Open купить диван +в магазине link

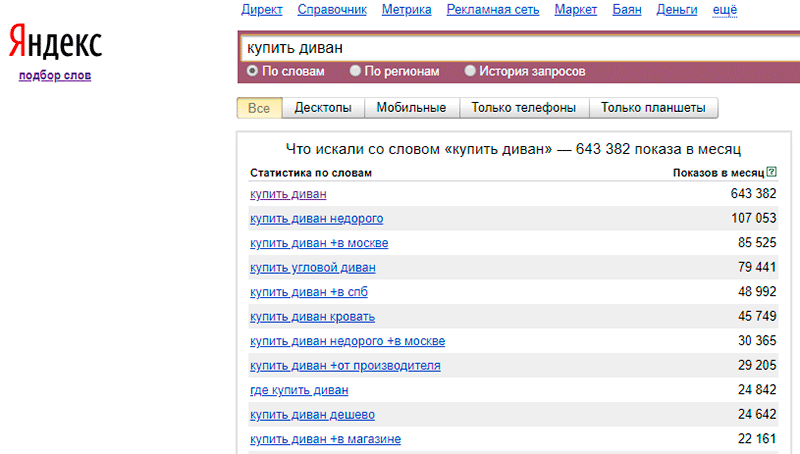point(326,439)
